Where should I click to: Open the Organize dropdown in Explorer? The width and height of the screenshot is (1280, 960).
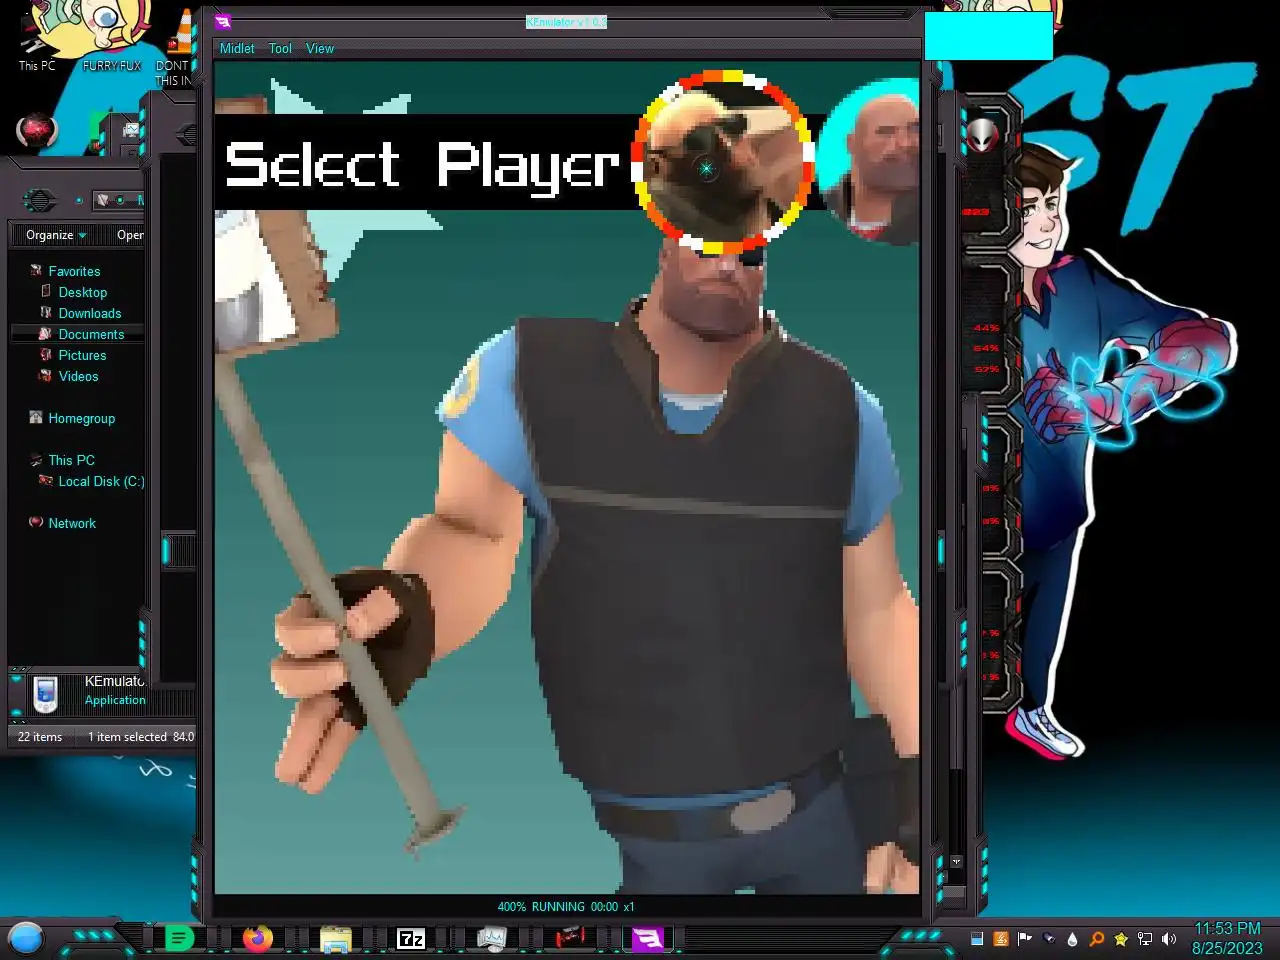click(x=56, y=235)
